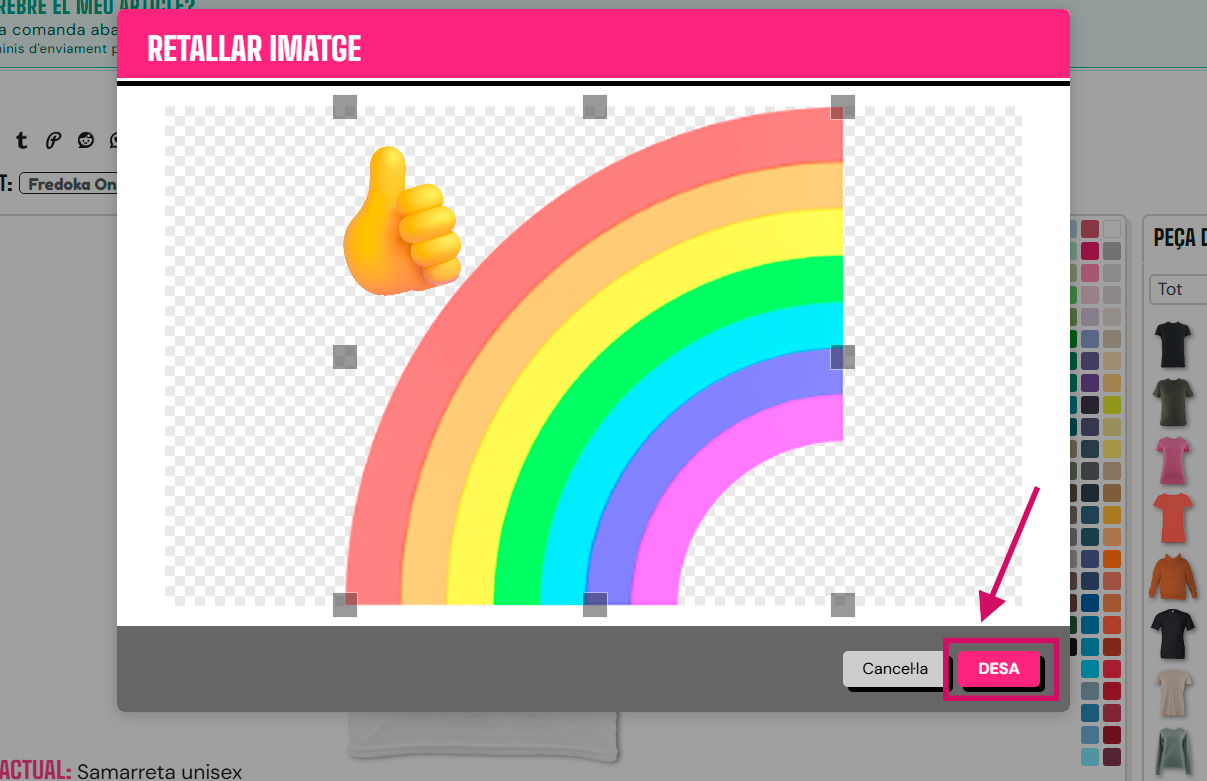Select the middle-left crop handle
The height and width of the screenshot is (781, 1207).
[344, 357]
